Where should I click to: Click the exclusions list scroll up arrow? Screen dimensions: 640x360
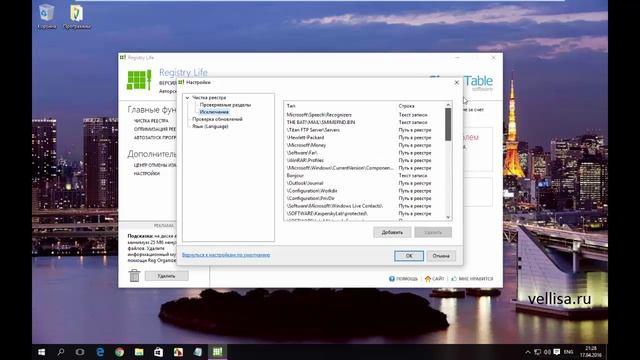coord(448,105)
